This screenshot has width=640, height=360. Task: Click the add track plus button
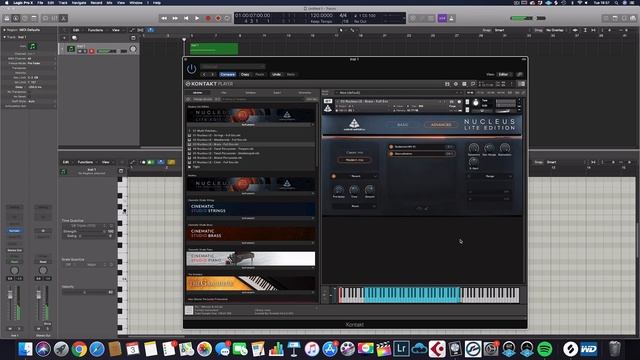click(x=64, y=38)
